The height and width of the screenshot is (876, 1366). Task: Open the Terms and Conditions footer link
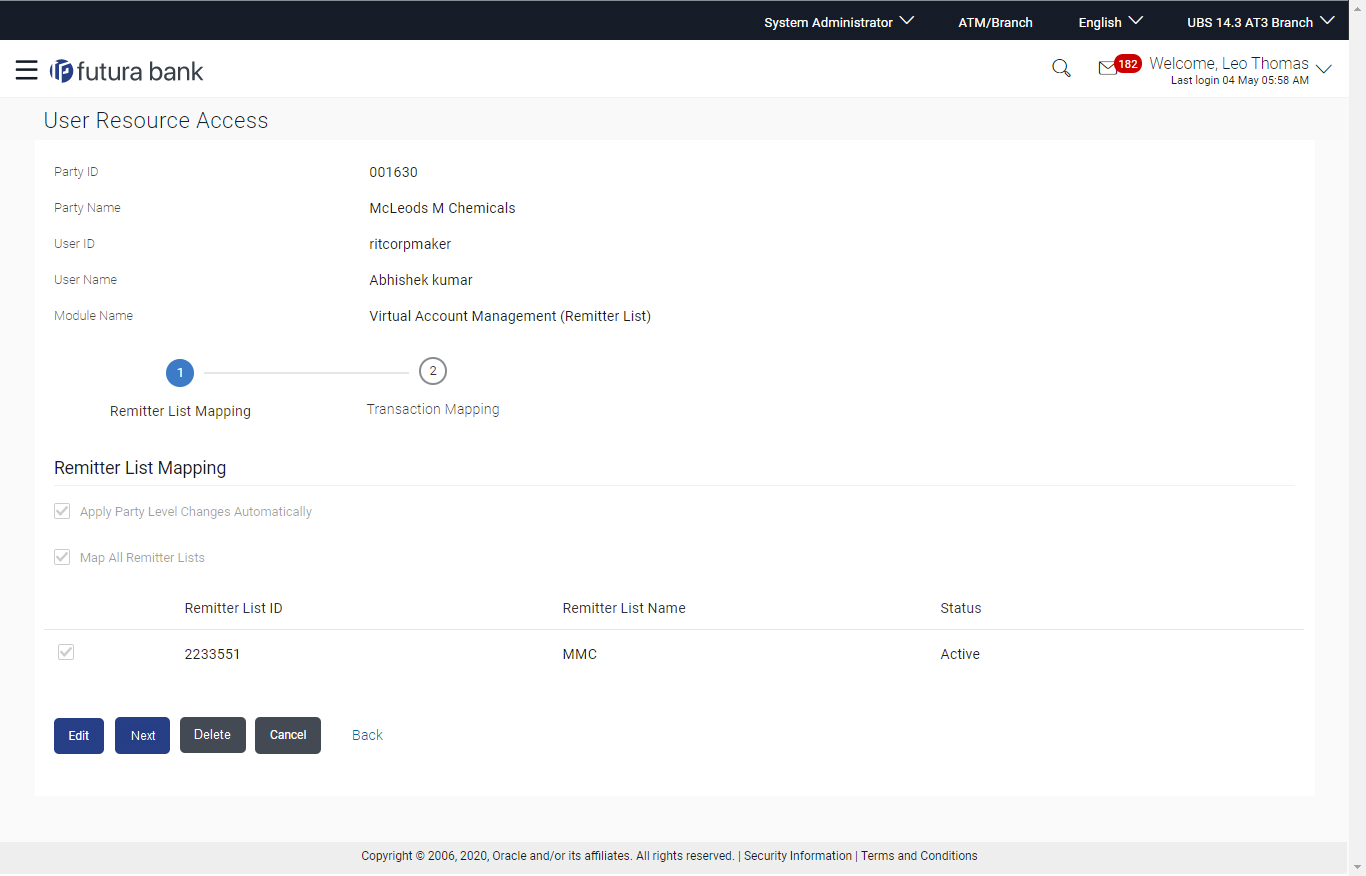point(919,856)
